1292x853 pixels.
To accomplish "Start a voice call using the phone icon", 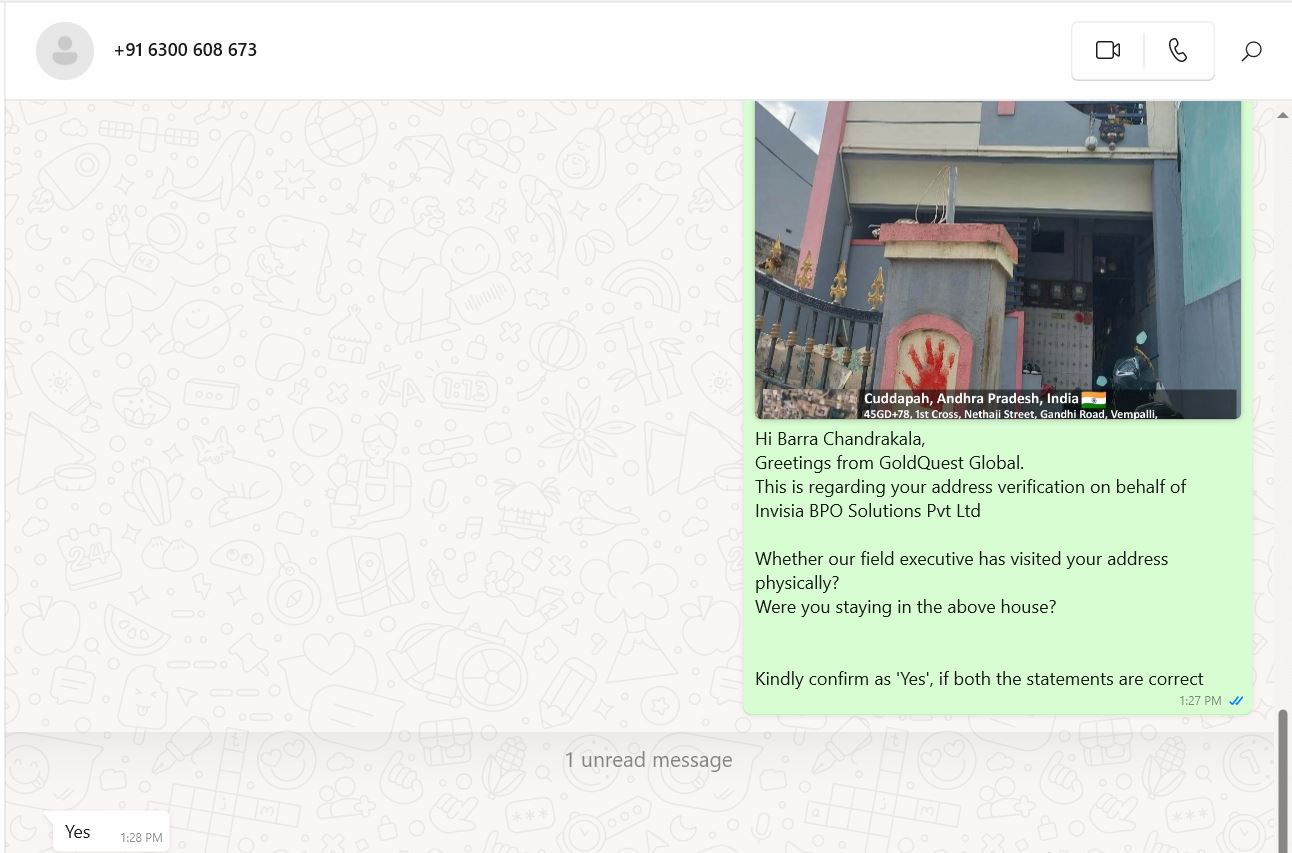I will click(x=1178, y=50).
